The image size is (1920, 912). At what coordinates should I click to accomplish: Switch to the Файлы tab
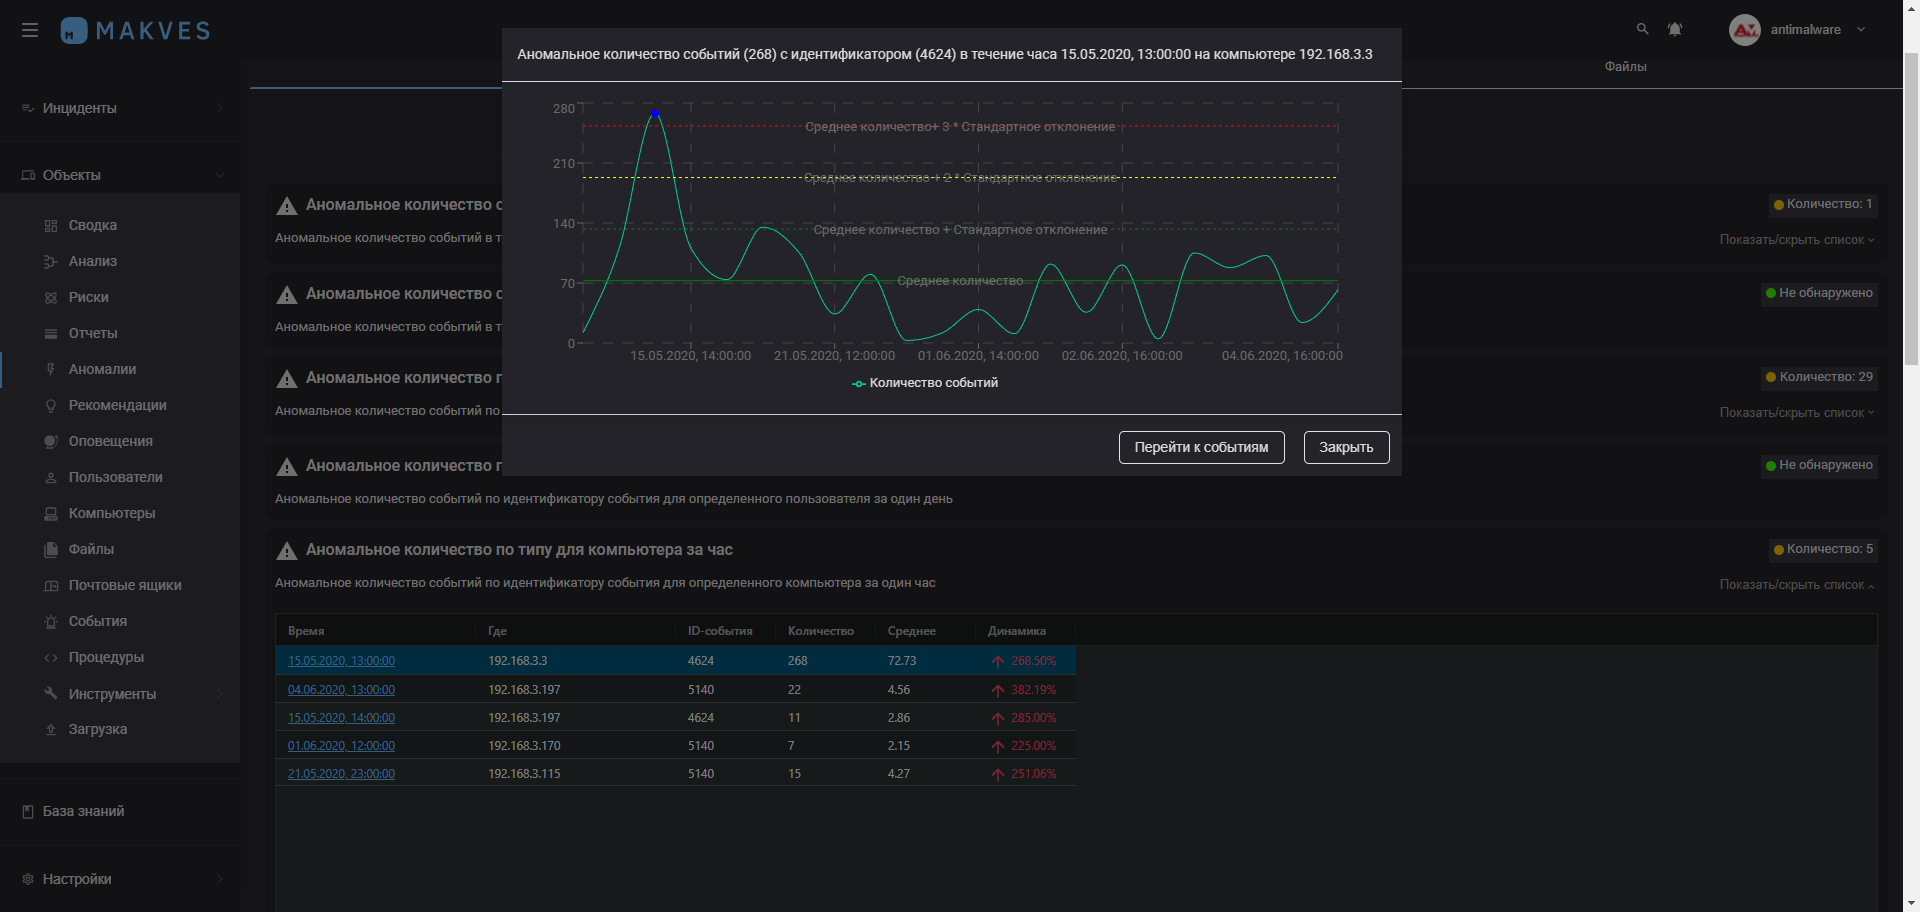click(x=1625, y=66)
